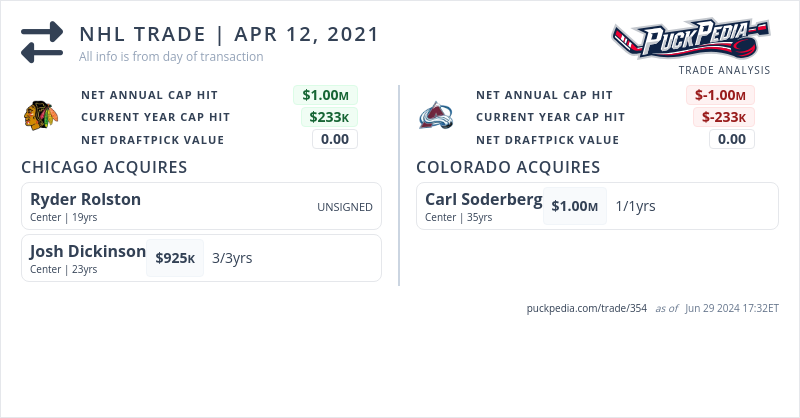
Task: Click Josh Dickinson's $925K cap hit badge
Action: (x=175, y=258)
